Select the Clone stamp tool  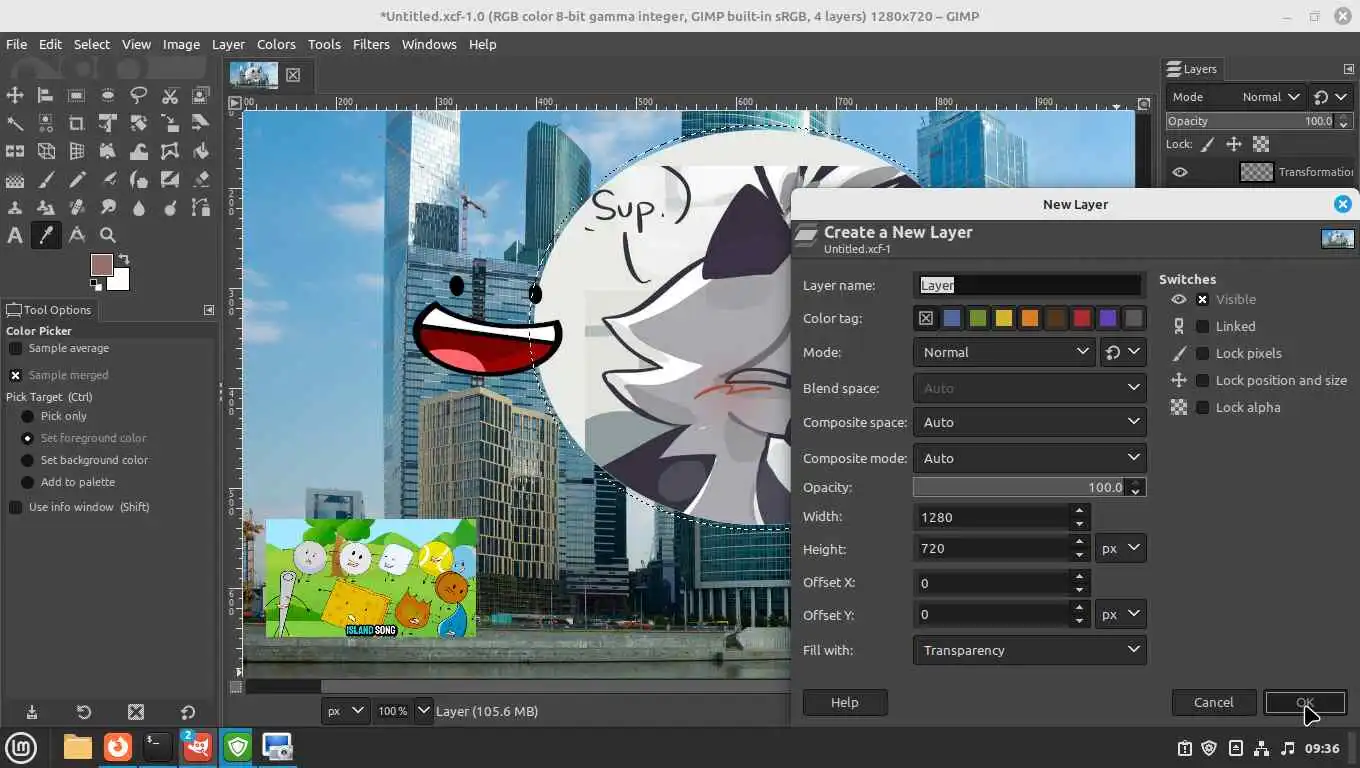pos(15,208)
